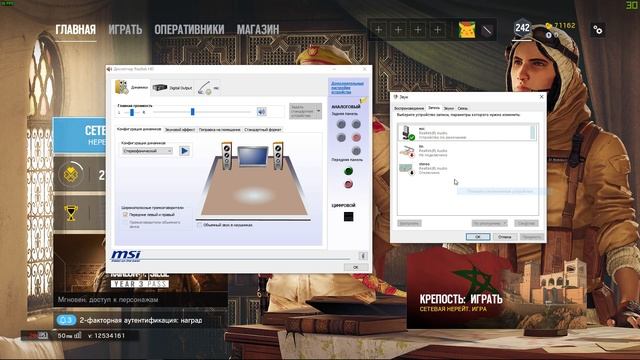Open the 'По умолчанию' dropdown in Sound dialog

490,223
